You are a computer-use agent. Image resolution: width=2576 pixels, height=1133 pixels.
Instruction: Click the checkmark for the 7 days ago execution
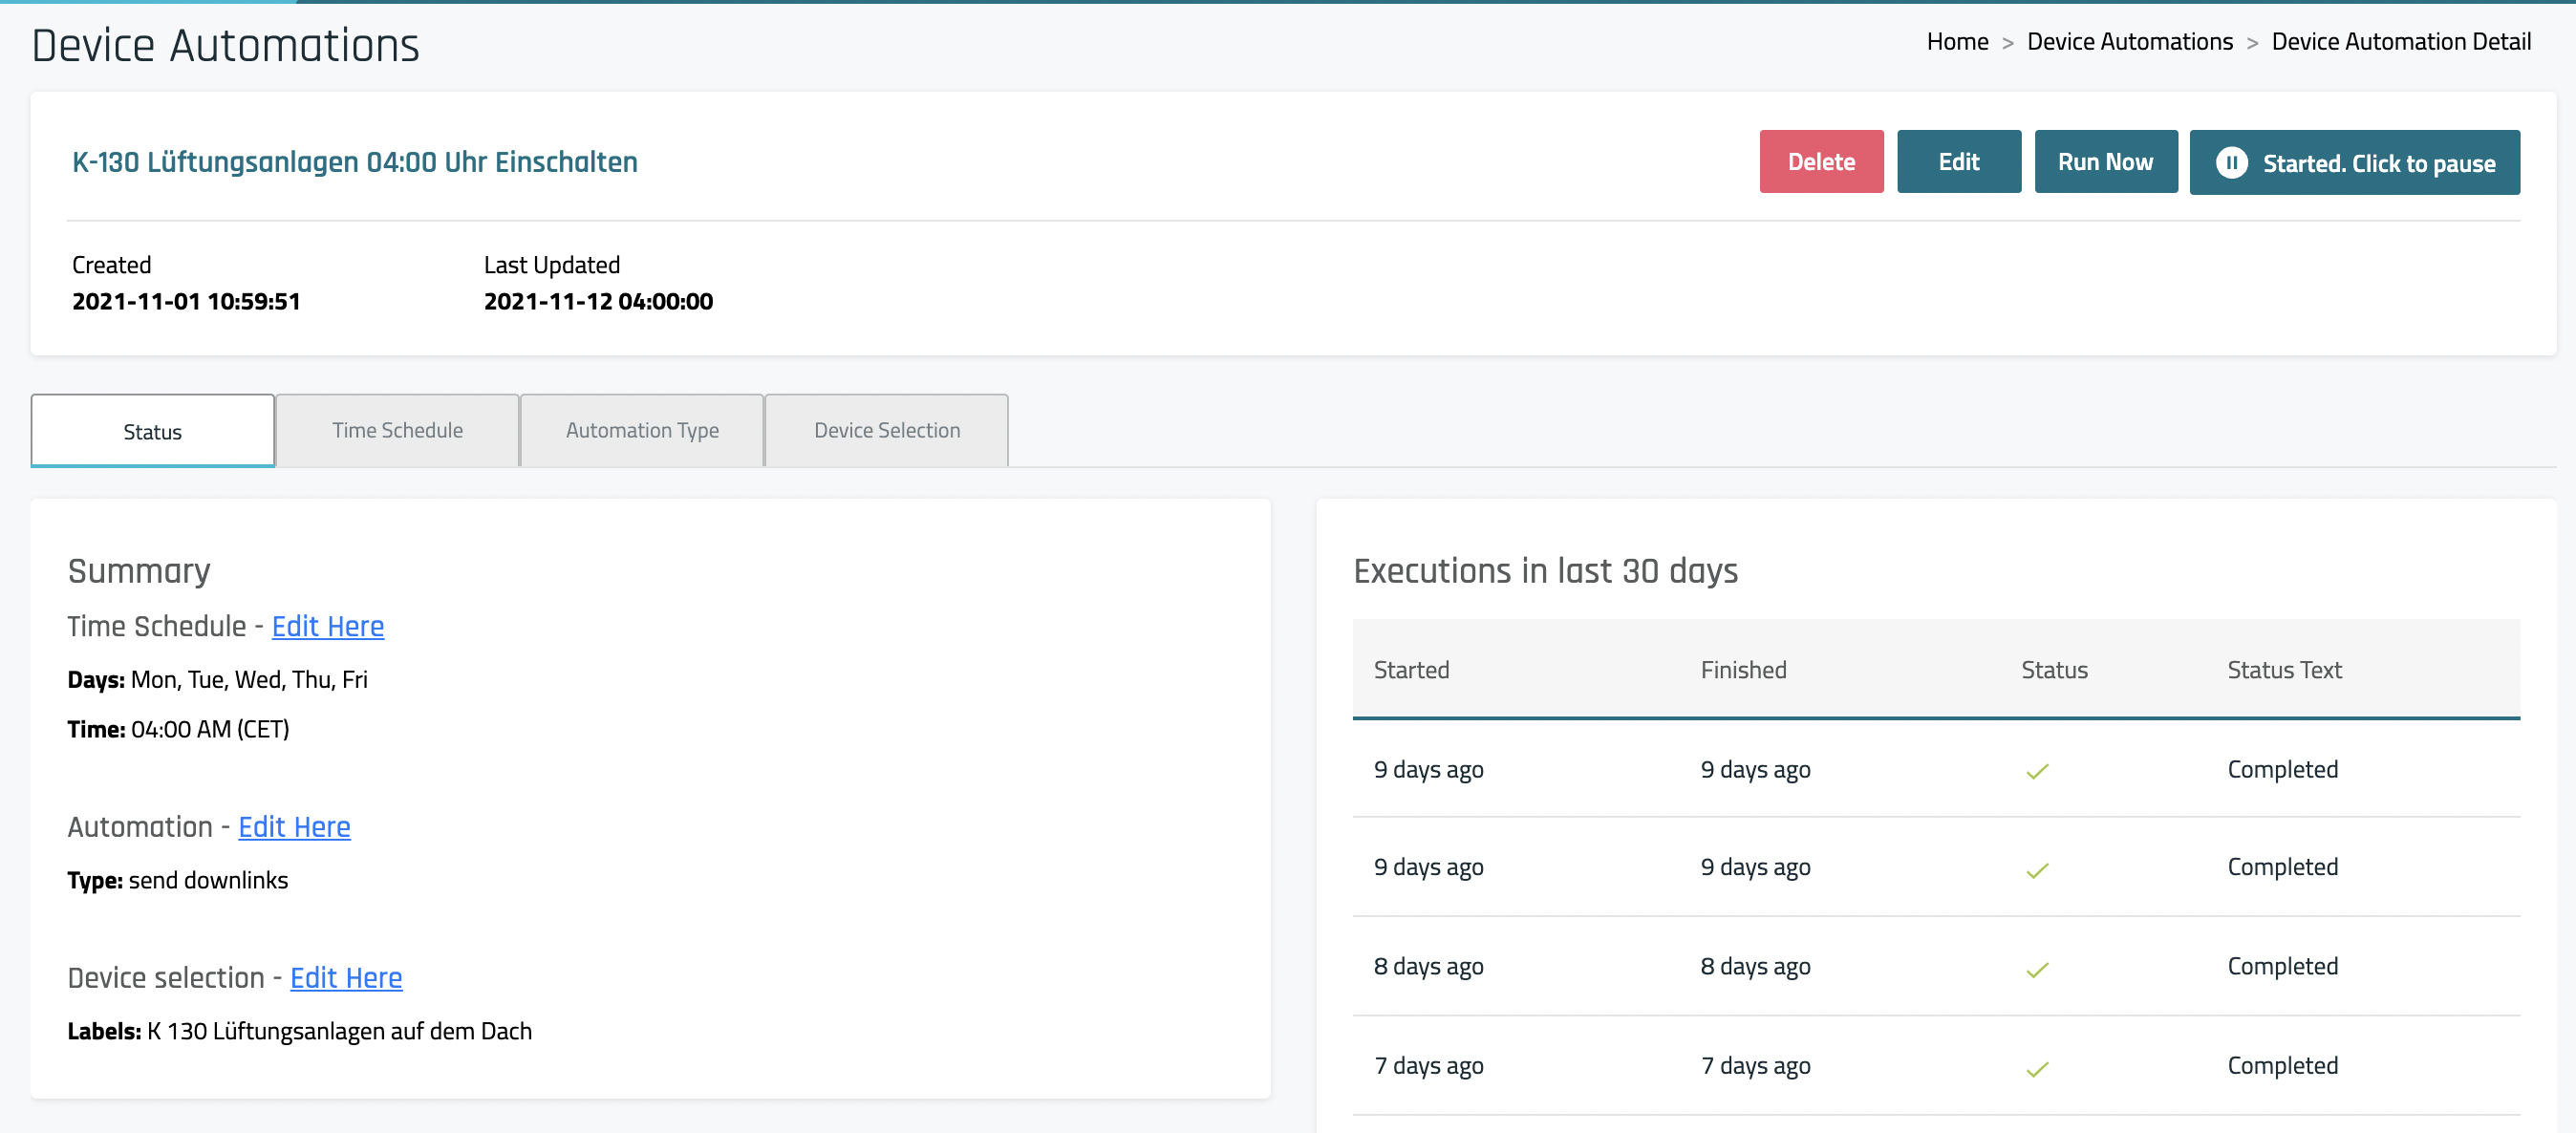coord(2037,1069)
